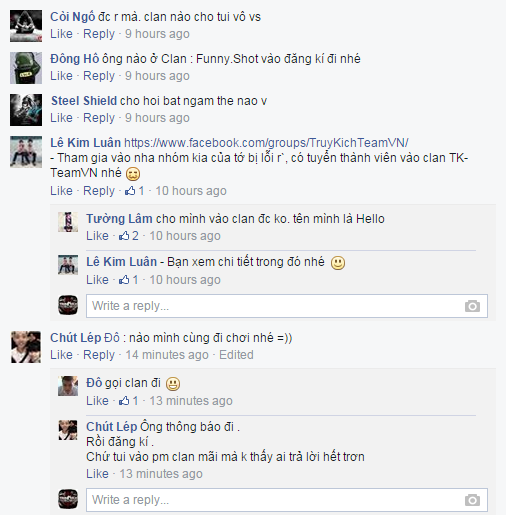Click the first Write a reply field
The height and width of the screenshot is (515, 506).
click(287, 306)
